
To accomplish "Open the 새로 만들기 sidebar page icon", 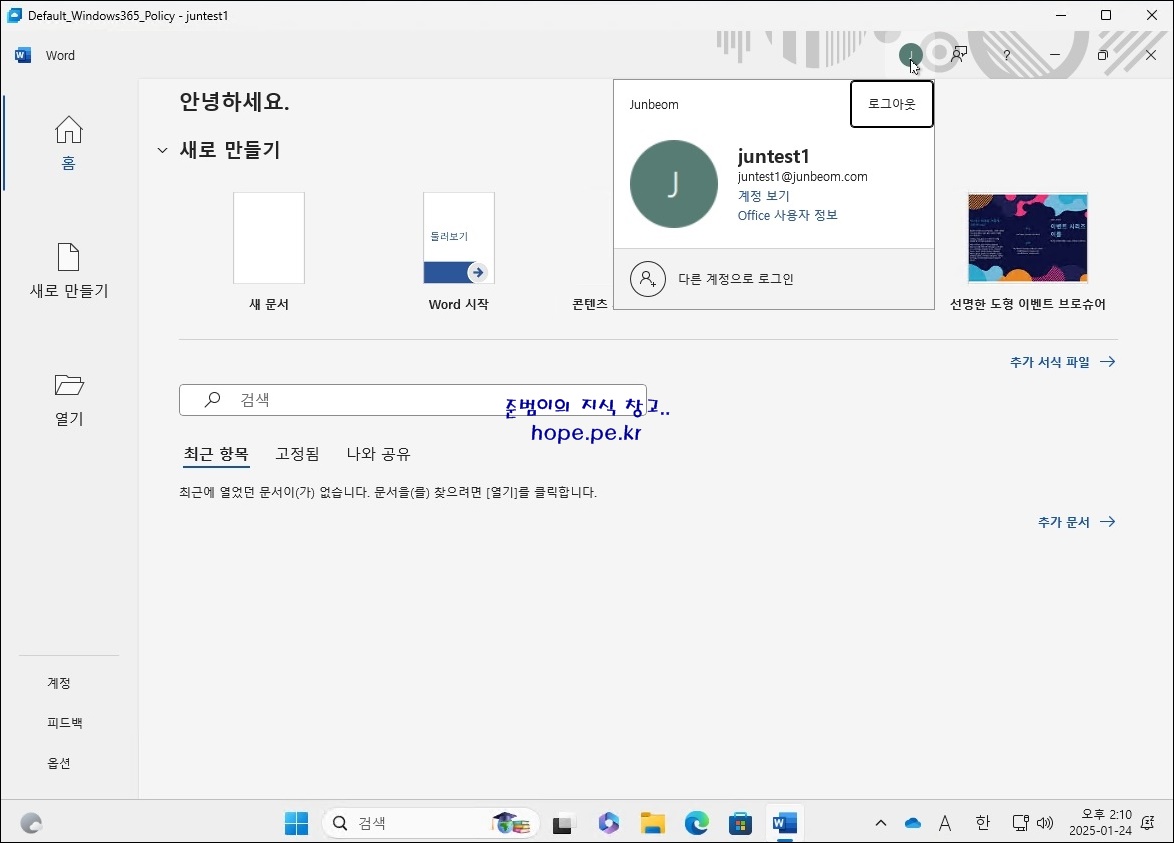I will [x=68, y=257].
